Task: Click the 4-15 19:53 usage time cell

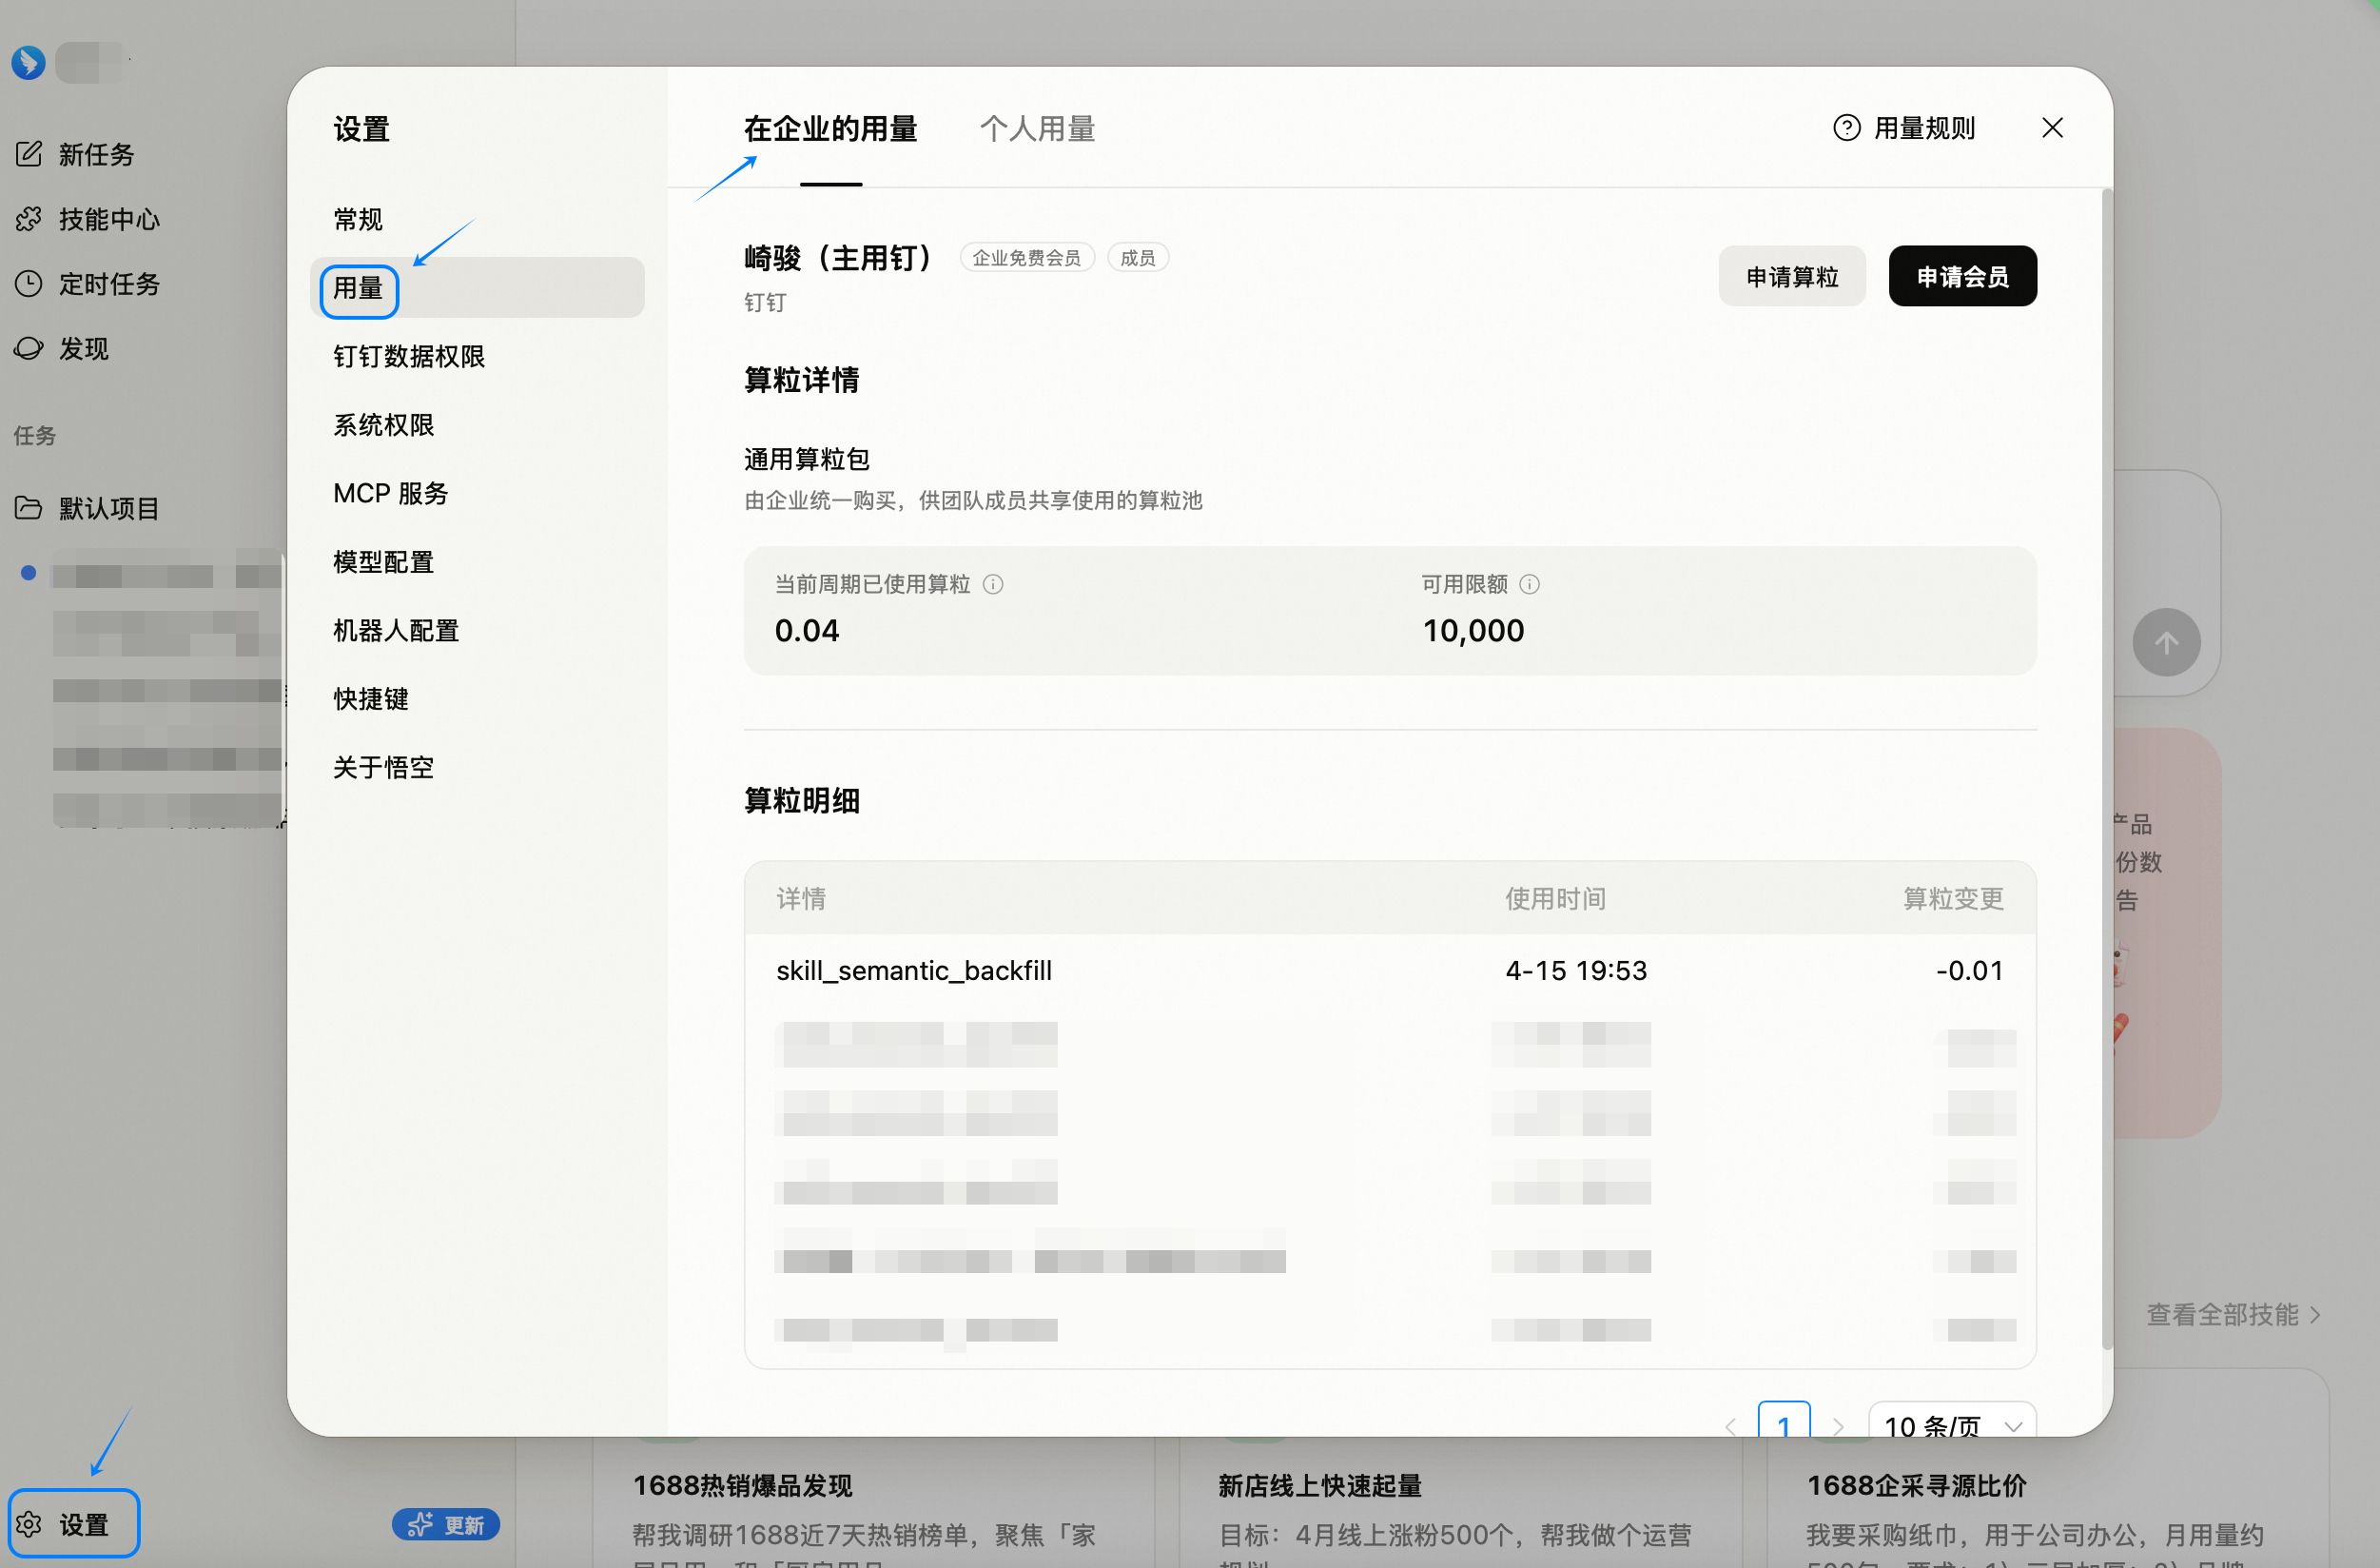Action: point(1576,970)
